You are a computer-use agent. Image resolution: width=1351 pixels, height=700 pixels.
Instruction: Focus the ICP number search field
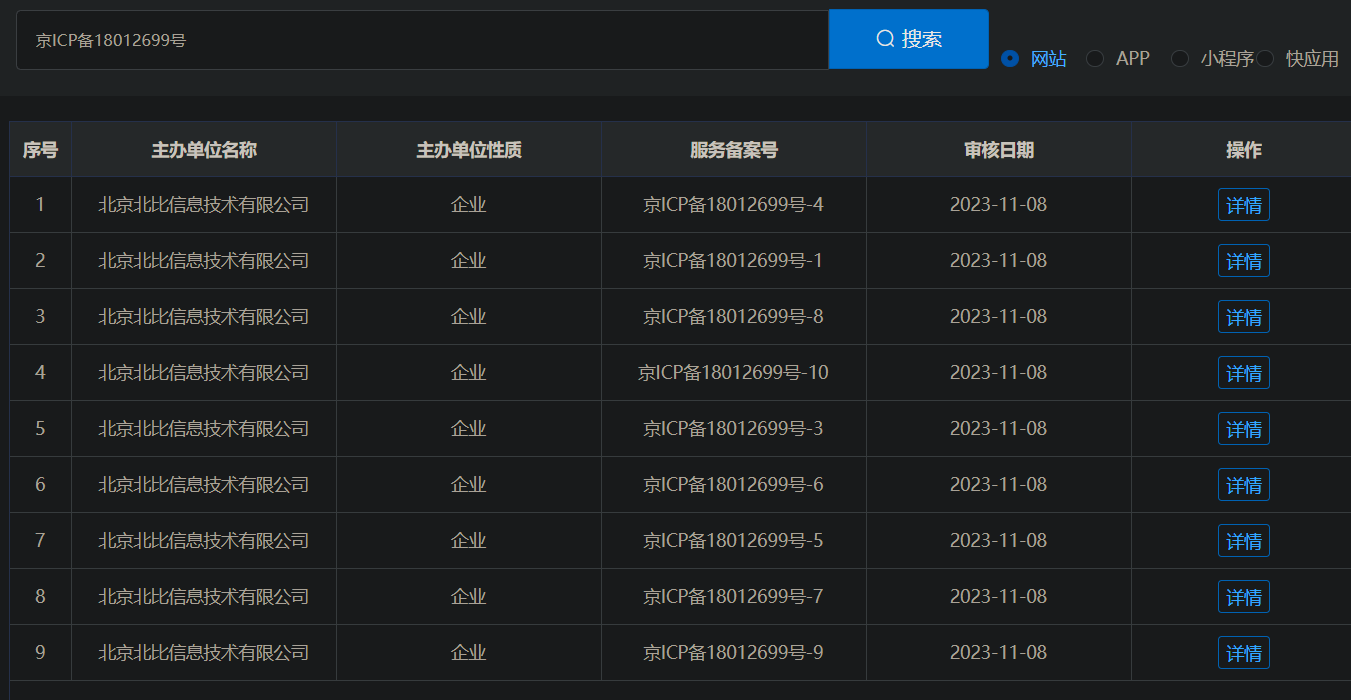tap(422, 40)
